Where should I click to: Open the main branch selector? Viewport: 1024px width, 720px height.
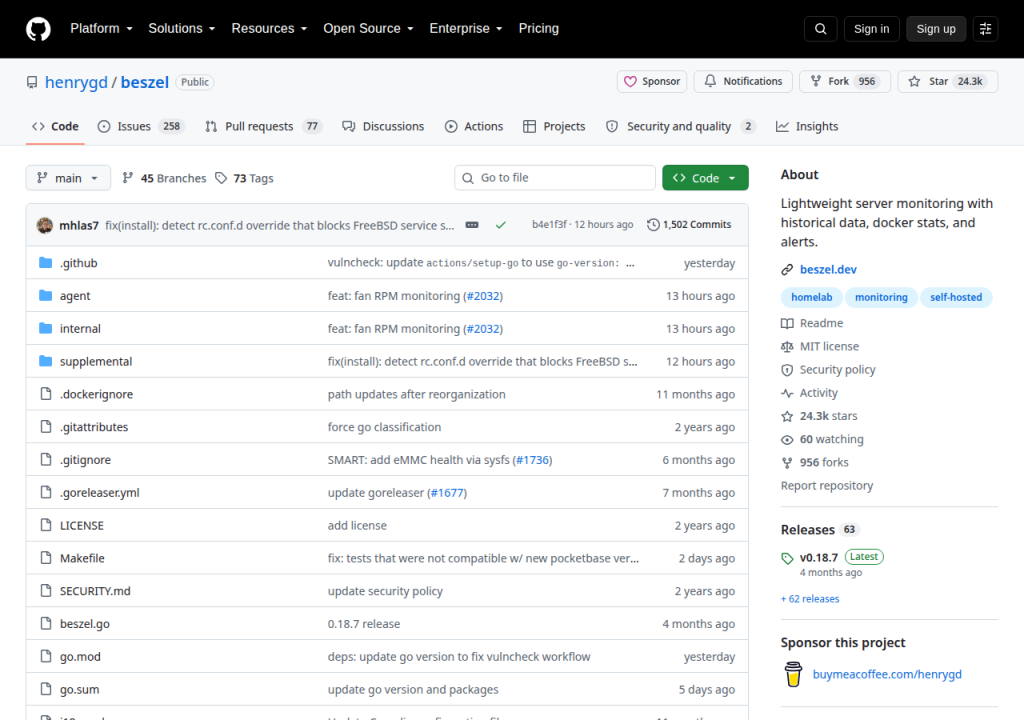coord(68,178)
